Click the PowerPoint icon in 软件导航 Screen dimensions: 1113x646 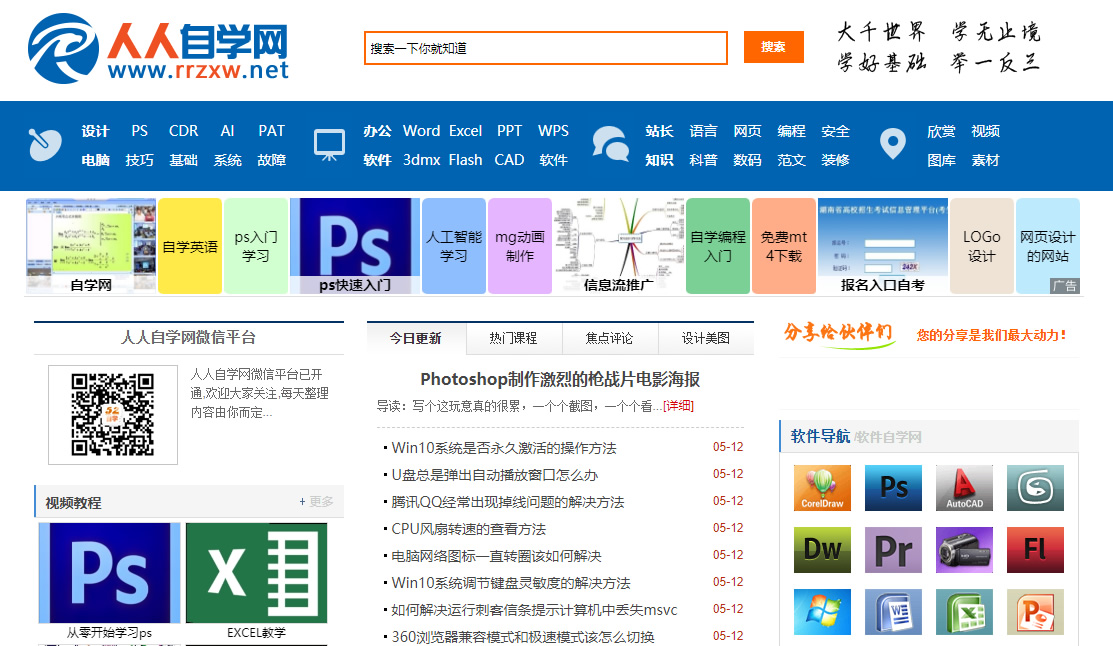click(1035, 611)
